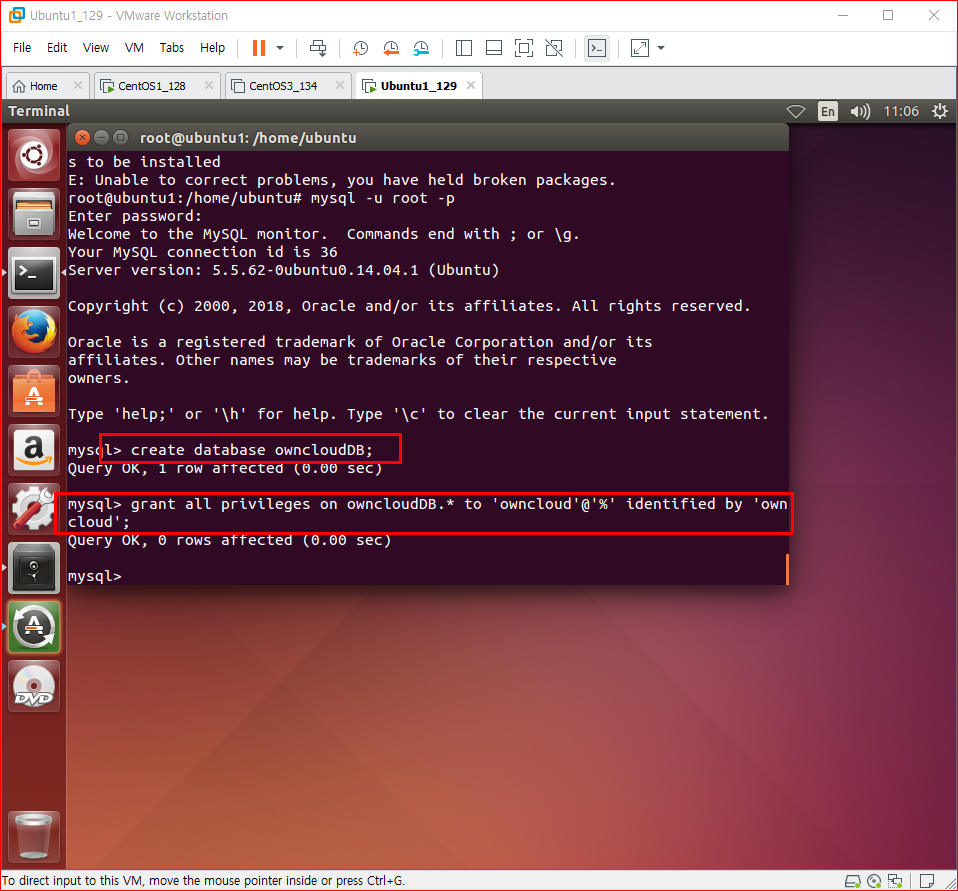Image resolution: width=958 pixels, height=891 pixels.
Task: Select the Ubuntu1_129 tab
Action: pos(418,86)
